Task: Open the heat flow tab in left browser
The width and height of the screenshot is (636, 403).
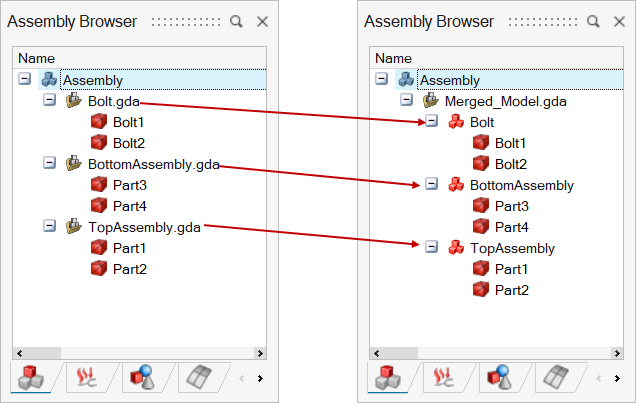Action: pyautogui.click(x=86, y=378)
